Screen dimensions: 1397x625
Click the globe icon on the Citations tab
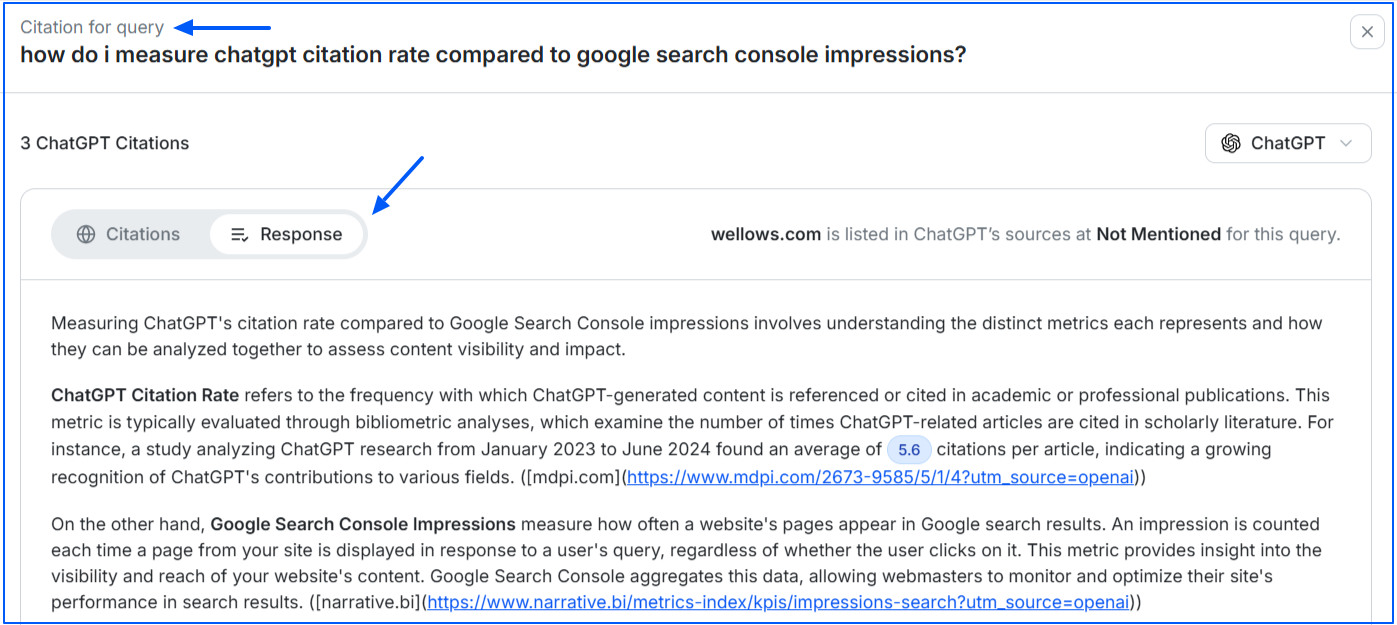87,234
